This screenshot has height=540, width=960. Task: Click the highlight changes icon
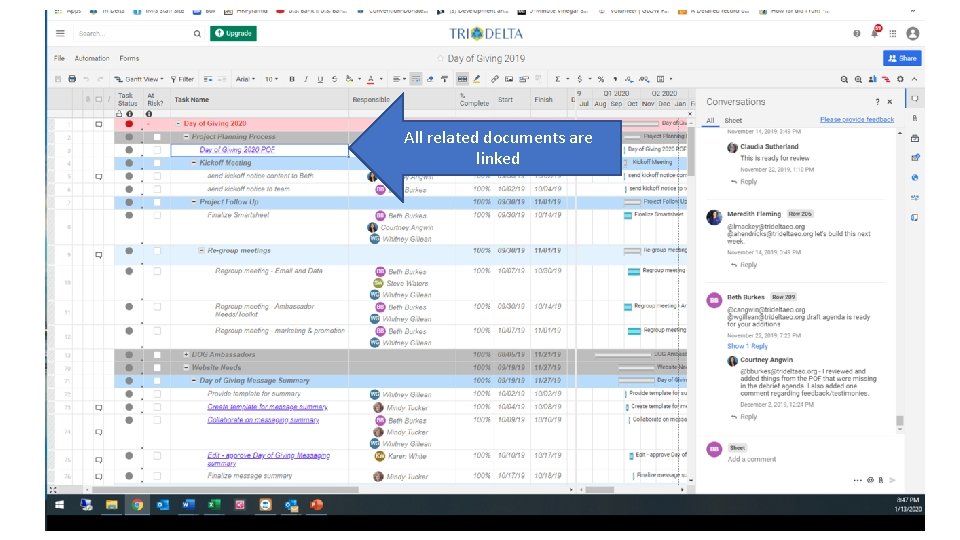(476, 79)
